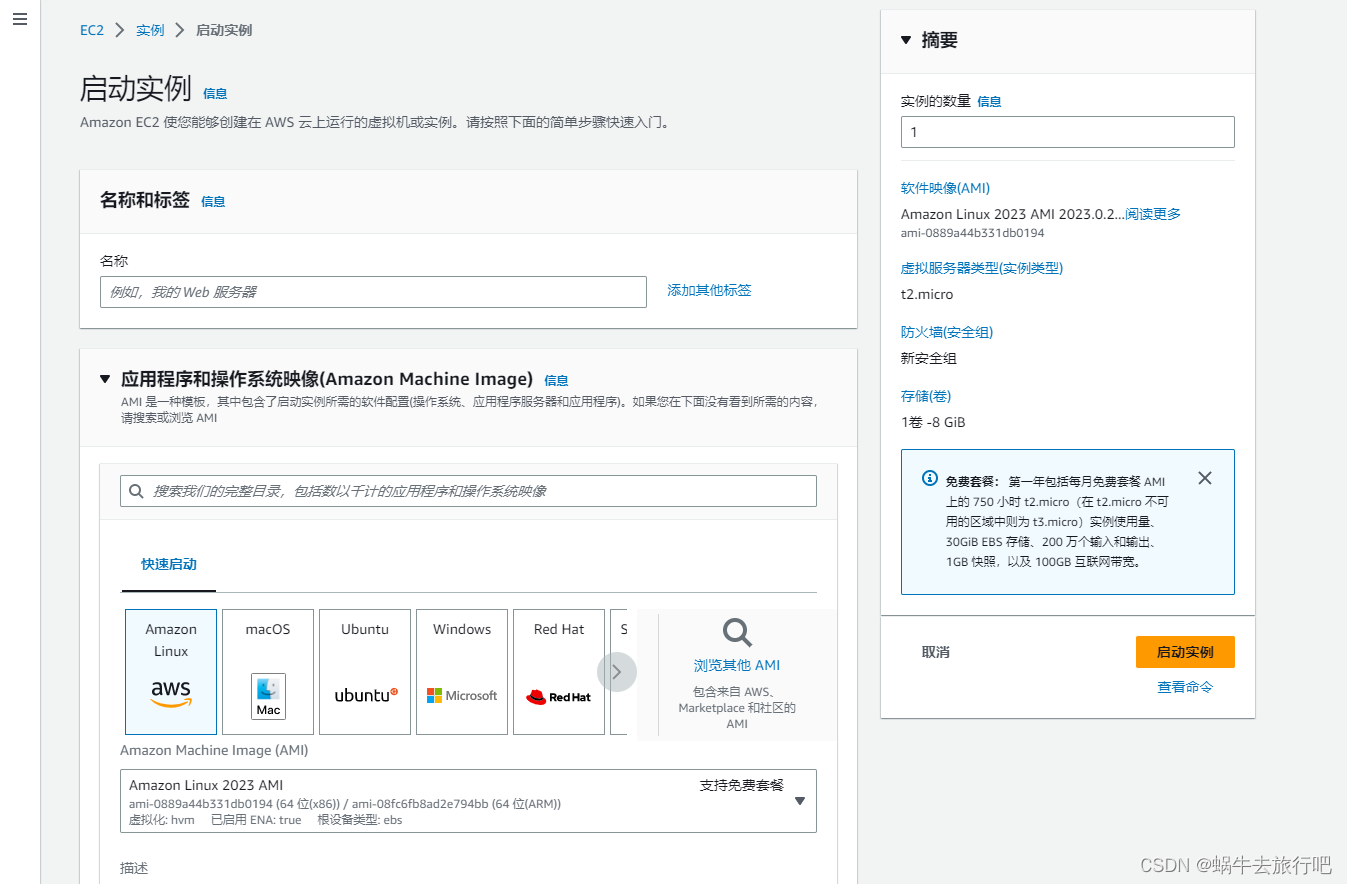This screenshot has width=1347, height=884.
Task: Select the aws logo for Amazon Linux
Action: (171, 693)
